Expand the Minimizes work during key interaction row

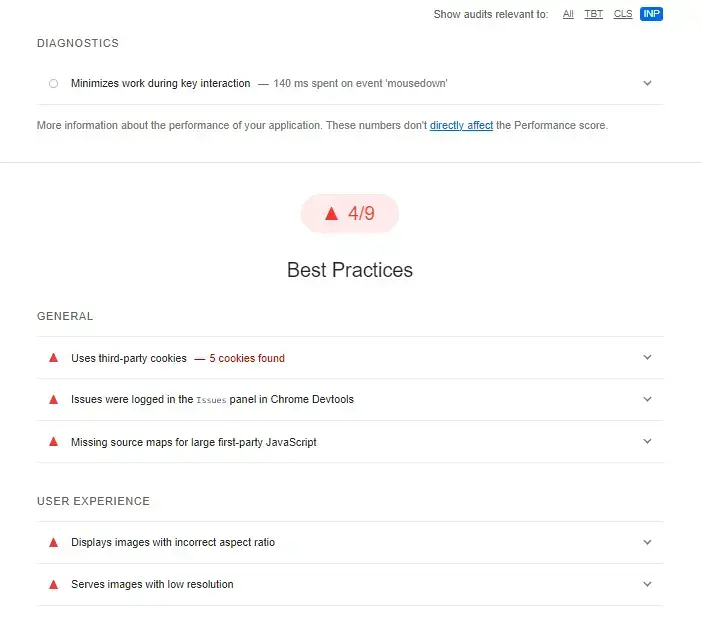[647, 83]
